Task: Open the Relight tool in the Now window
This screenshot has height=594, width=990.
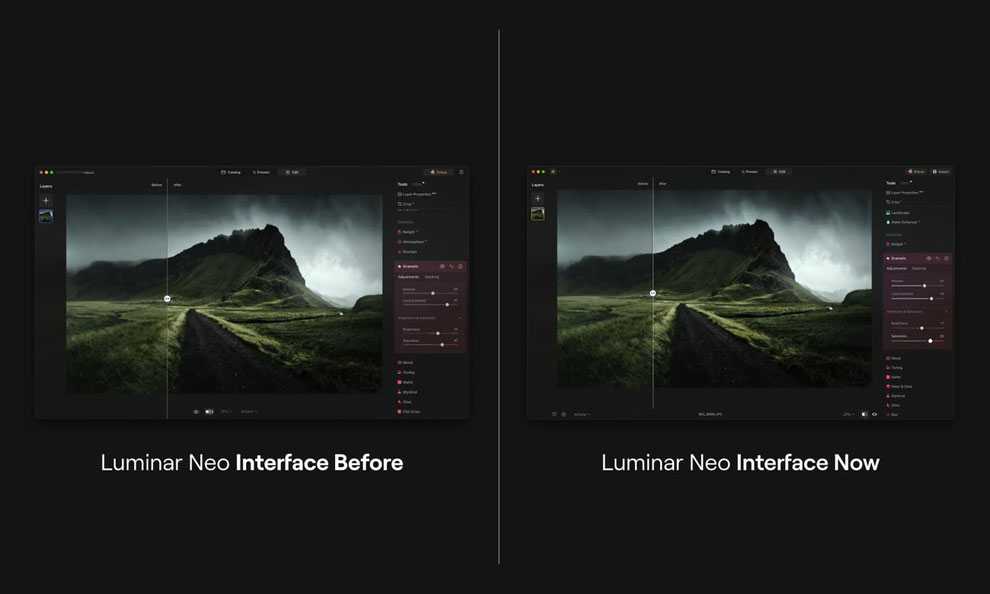Action: coord(895,244)
